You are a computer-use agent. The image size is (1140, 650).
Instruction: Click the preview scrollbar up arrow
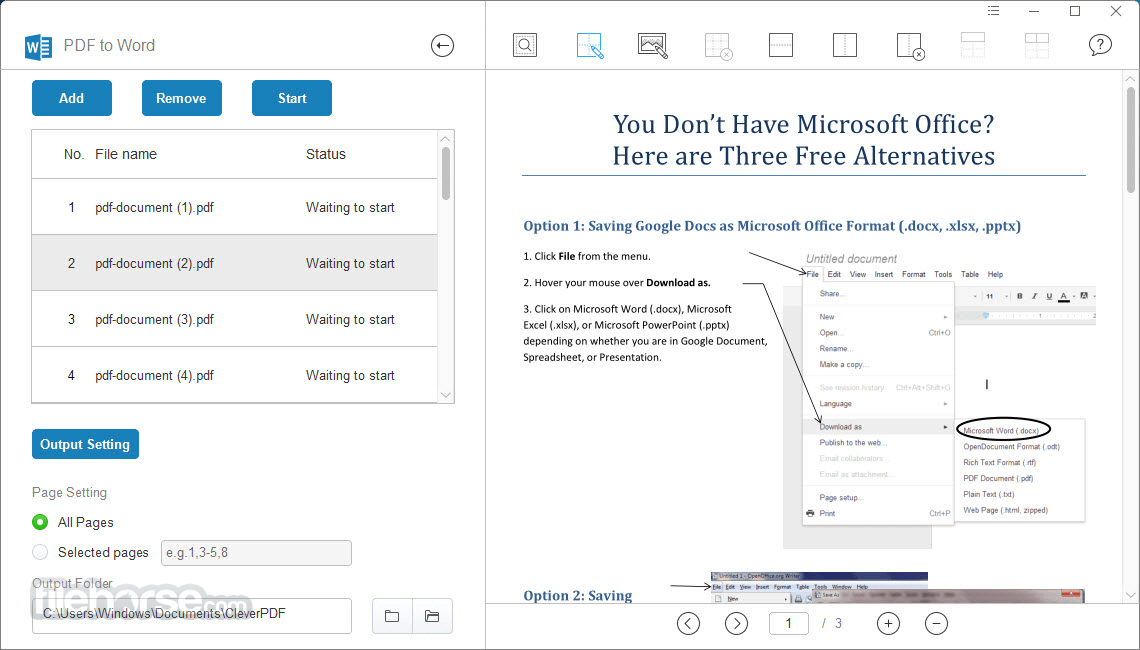(x=1131, y=79)
